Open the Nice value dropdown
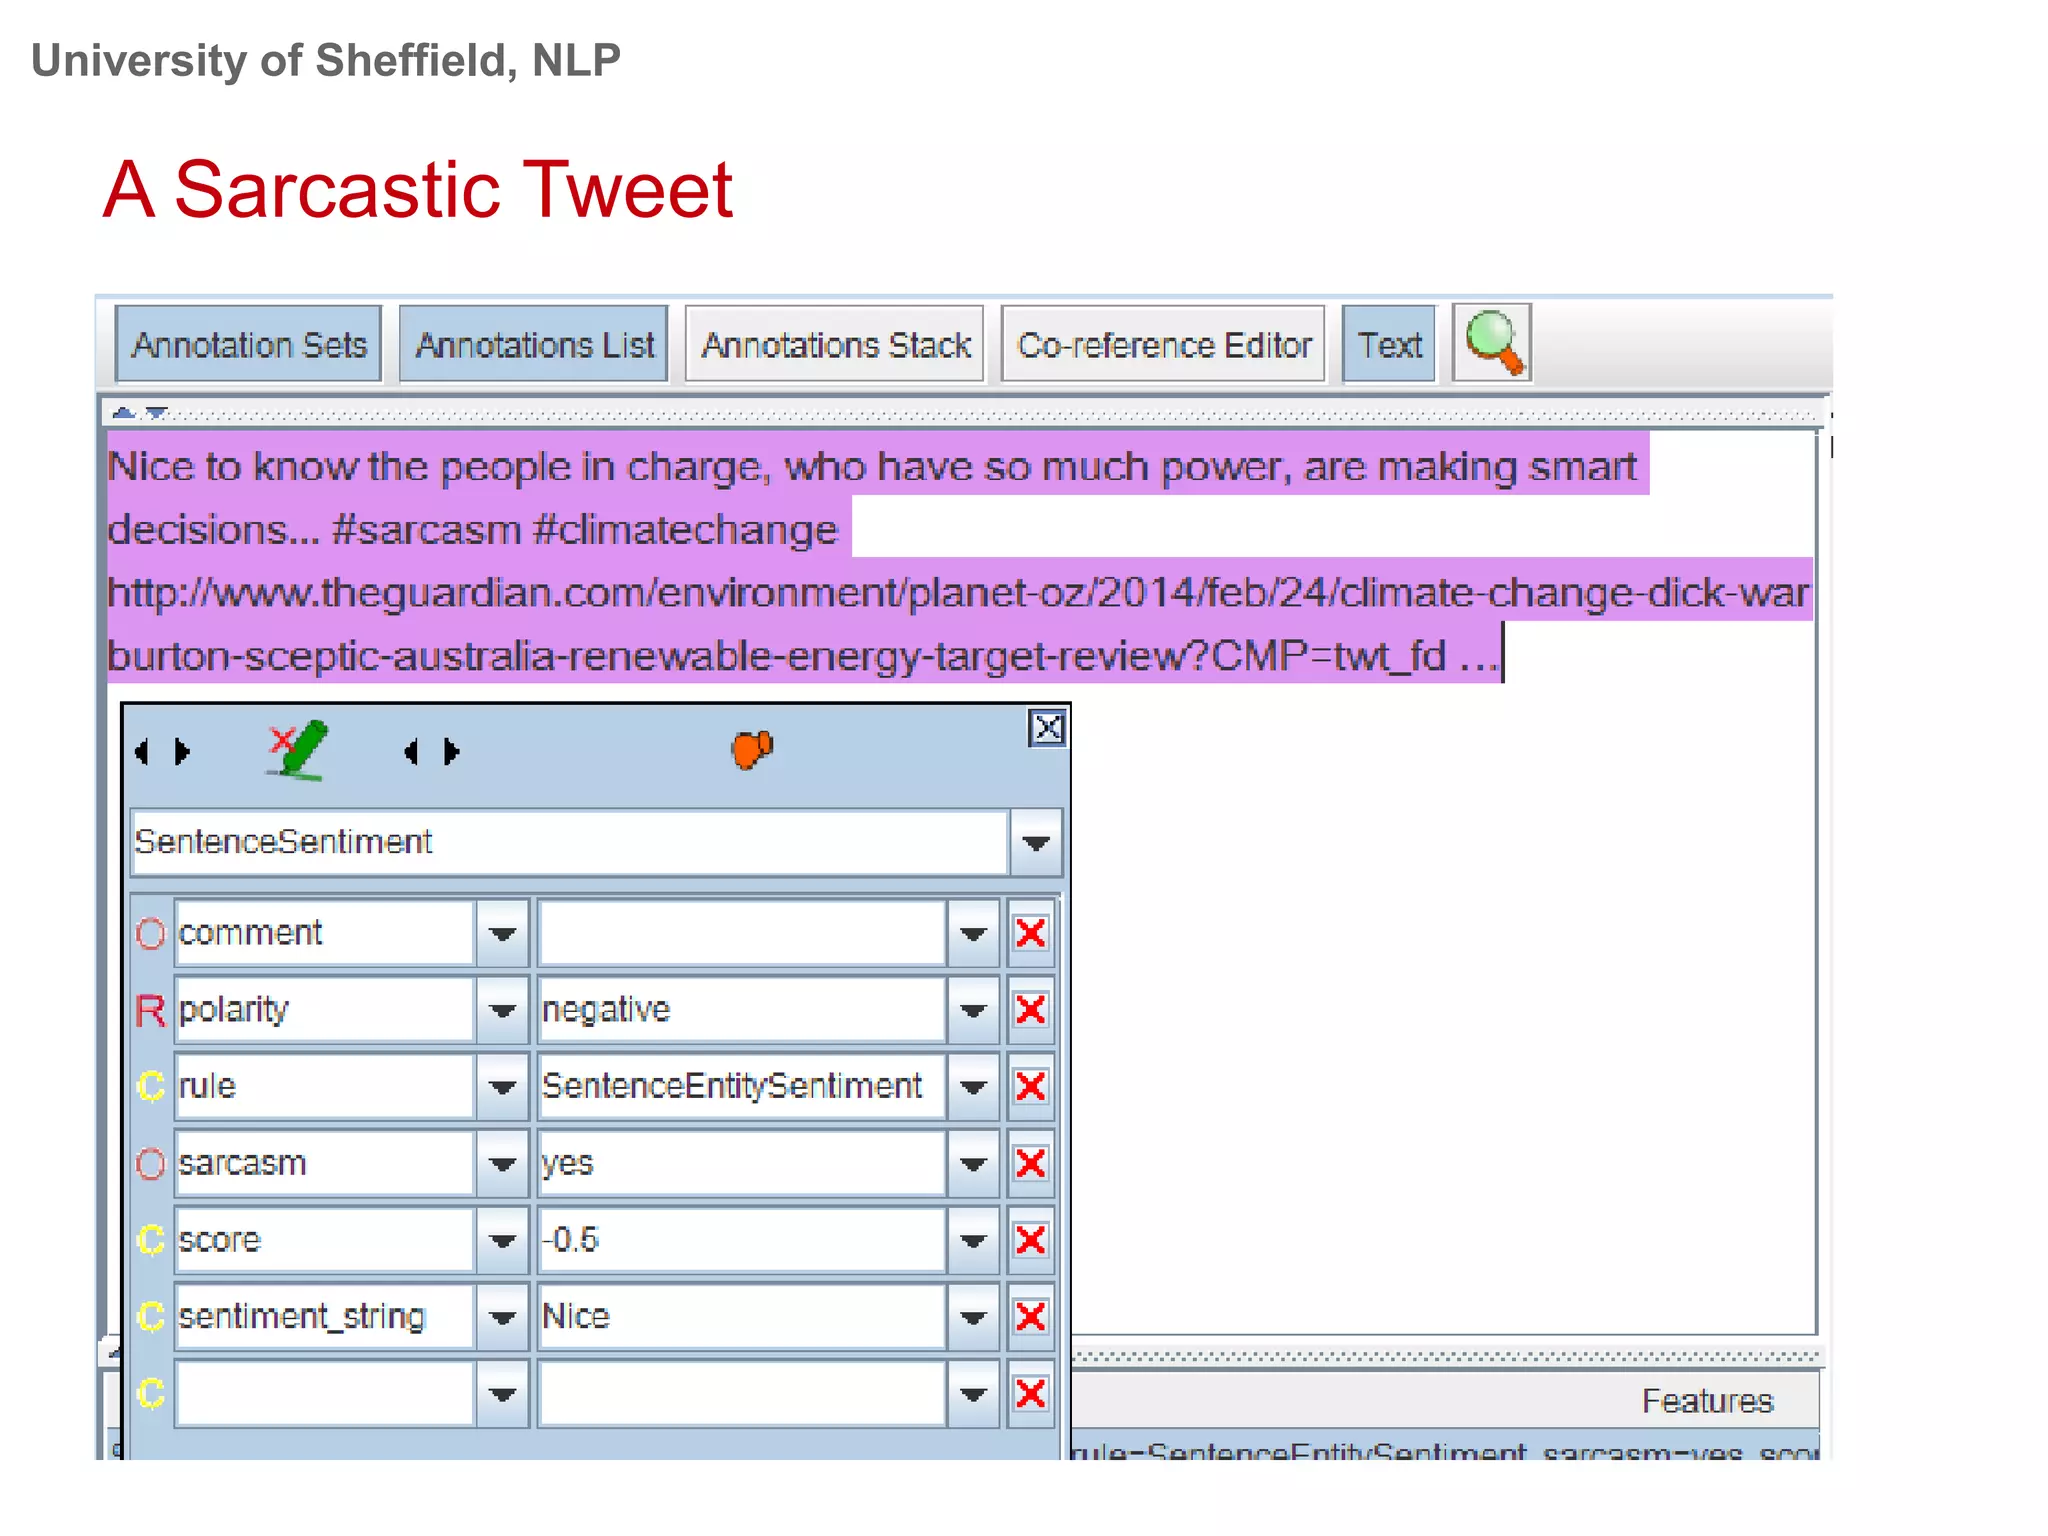Viewport: 2048px width, 1536px height. point(973,1316)
